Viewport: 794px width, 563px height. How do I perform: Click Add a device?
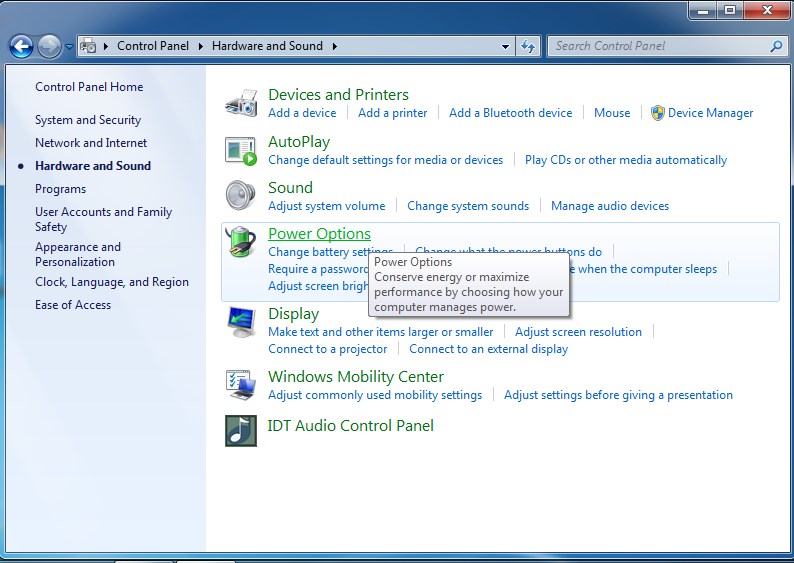(x=302, y=113)
